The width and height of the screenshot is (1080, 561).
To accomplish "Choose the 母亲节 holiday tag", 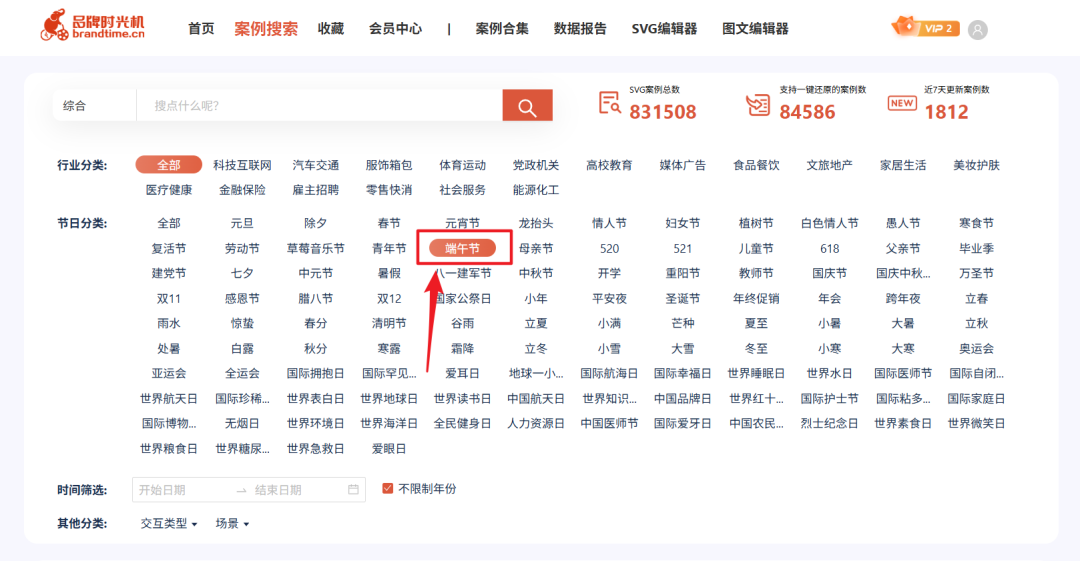I will pyautogui.click(x=536, y=248).
